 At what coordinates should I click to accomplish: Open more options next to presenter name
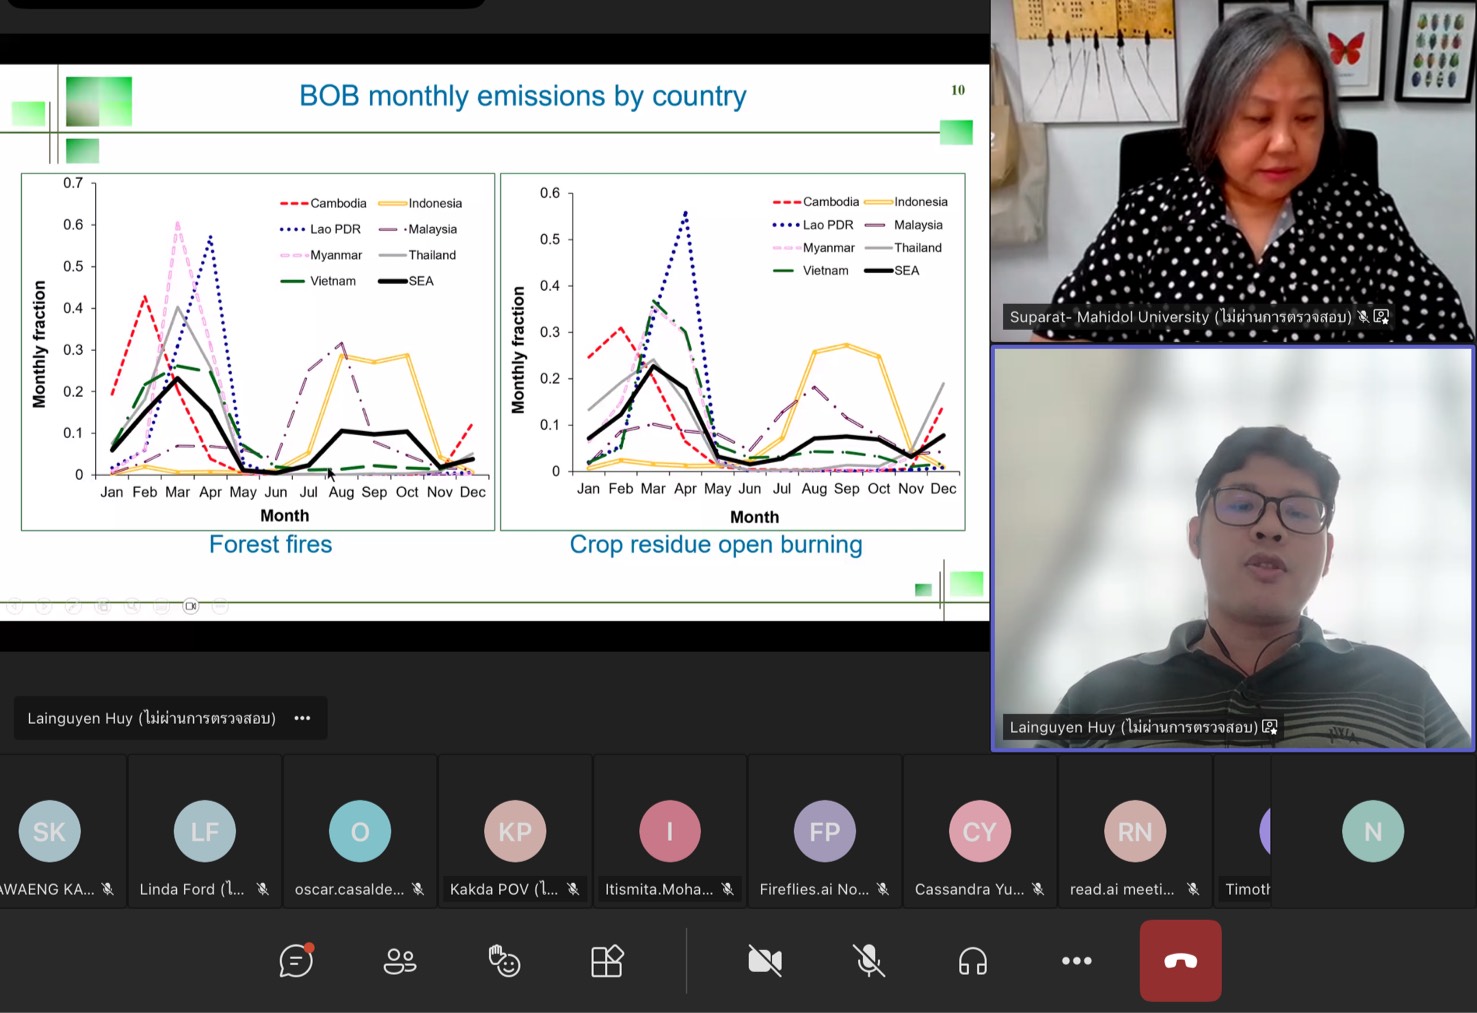(302, 718)
